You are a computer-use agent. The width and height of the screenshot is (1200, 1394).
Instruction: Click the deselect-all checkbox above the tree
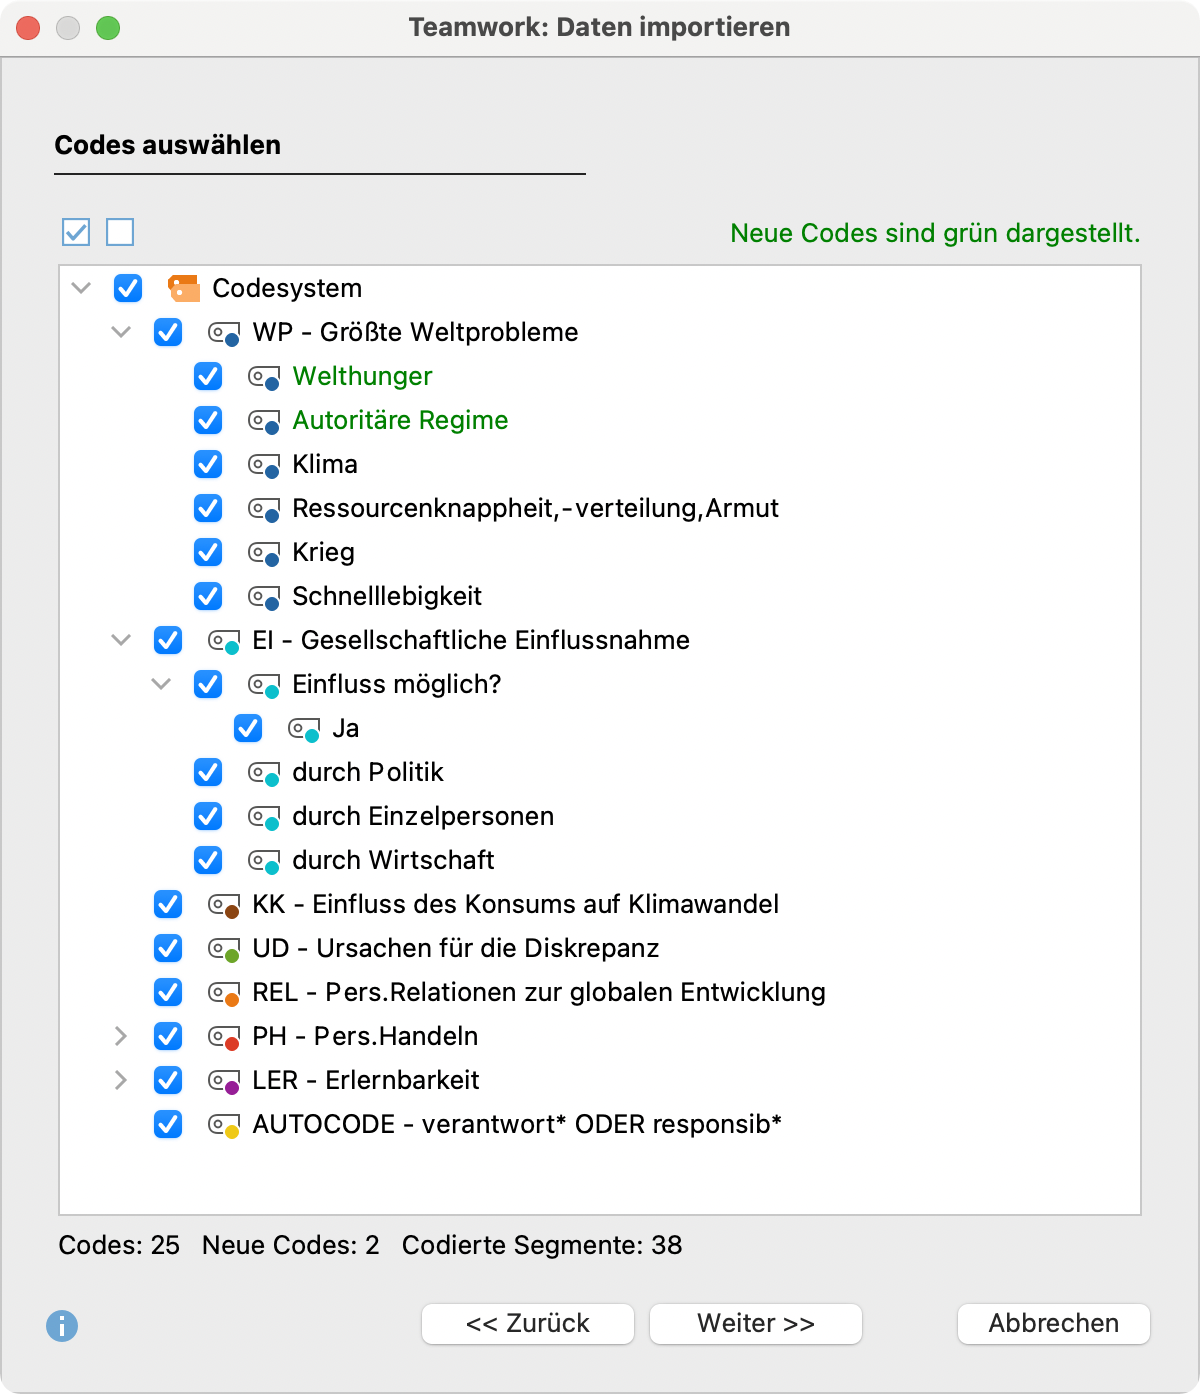(x=120, y=232)
